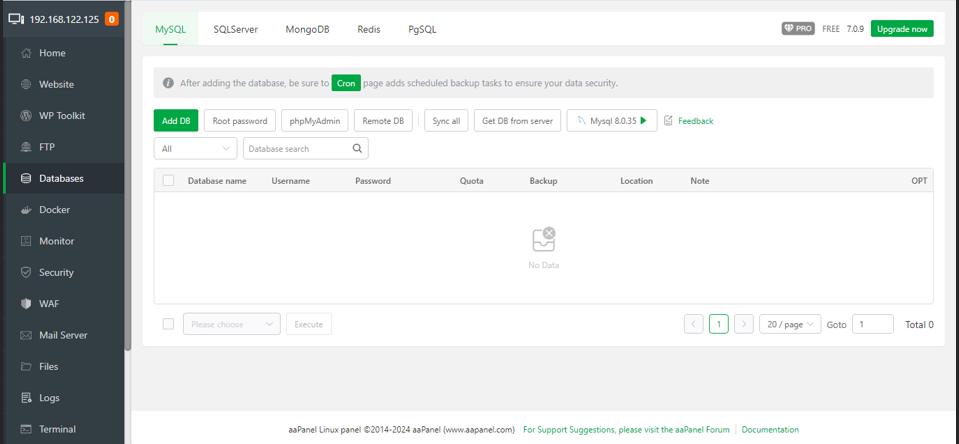Click the Database name column header
The image size is (959, 444).
coord(217,181)
